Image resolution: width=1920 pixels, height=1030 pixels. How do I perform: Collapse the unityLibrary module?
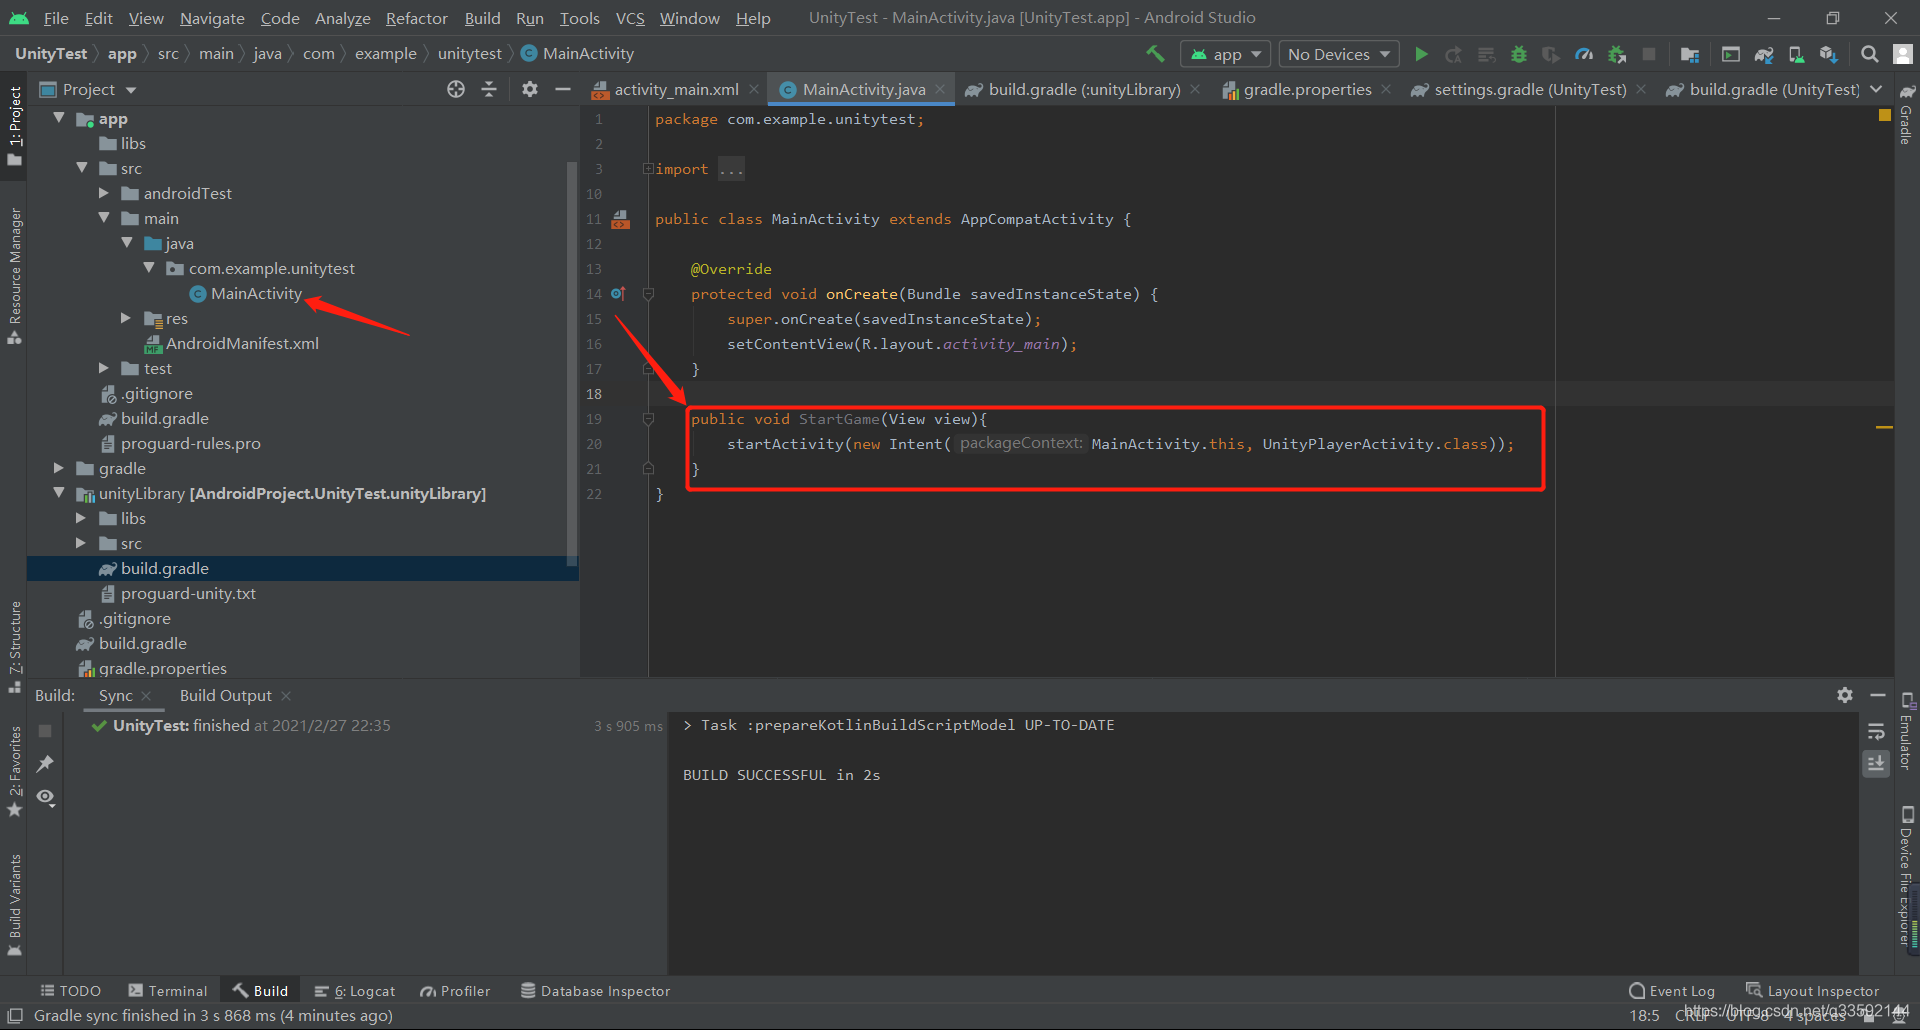tap(59, 493)
